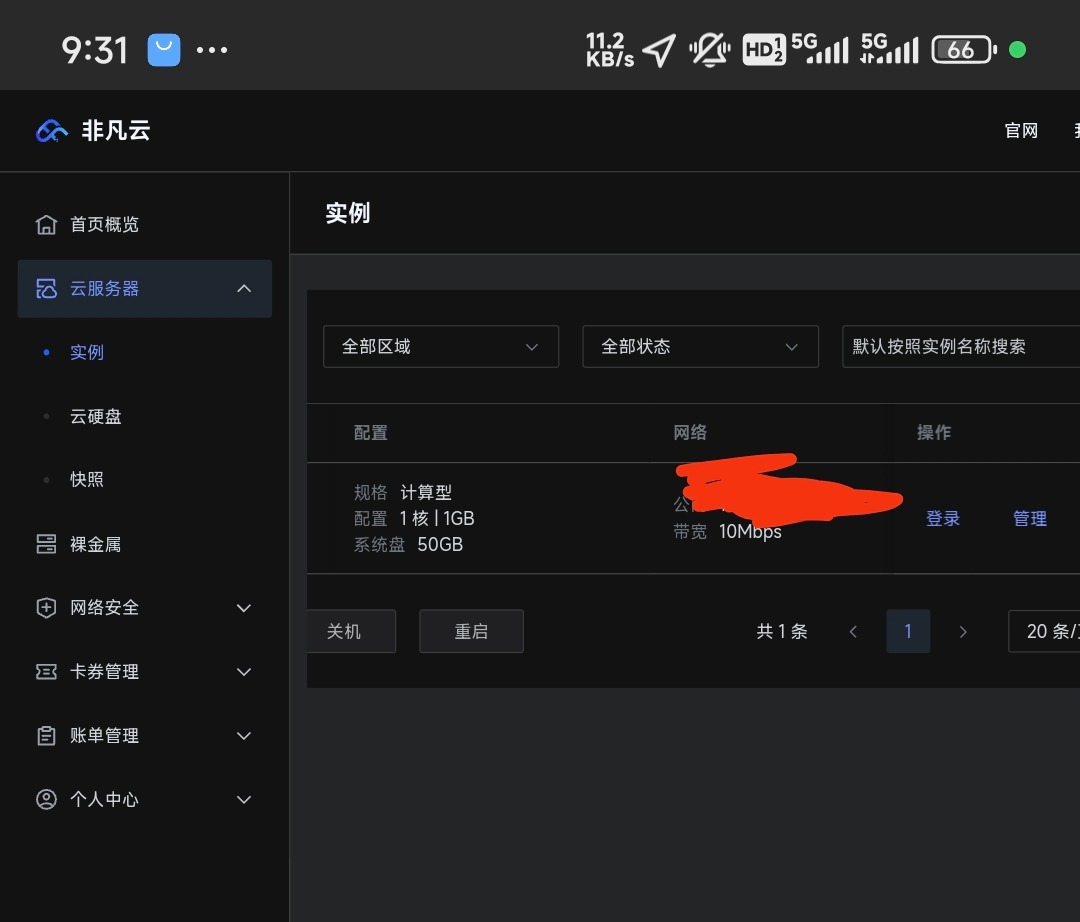Click the 非凡云 logo icon

coord(50,130)
